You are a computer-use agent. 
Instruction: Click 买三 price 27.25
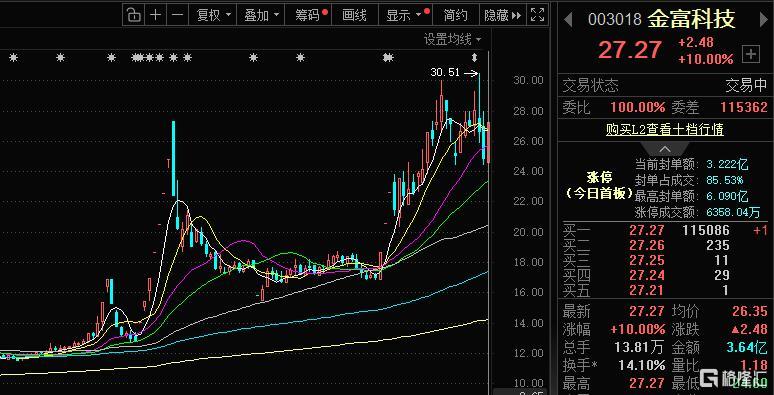click(647, 260)
